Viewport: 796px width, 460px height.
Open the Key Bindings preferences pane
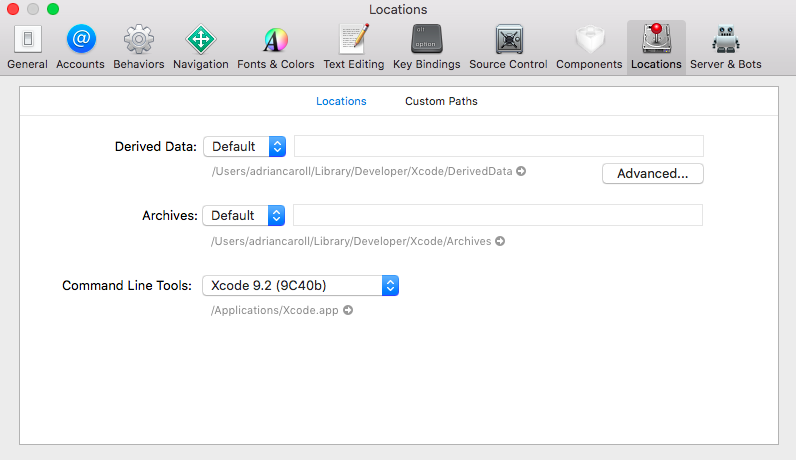(x=426, y=47)
